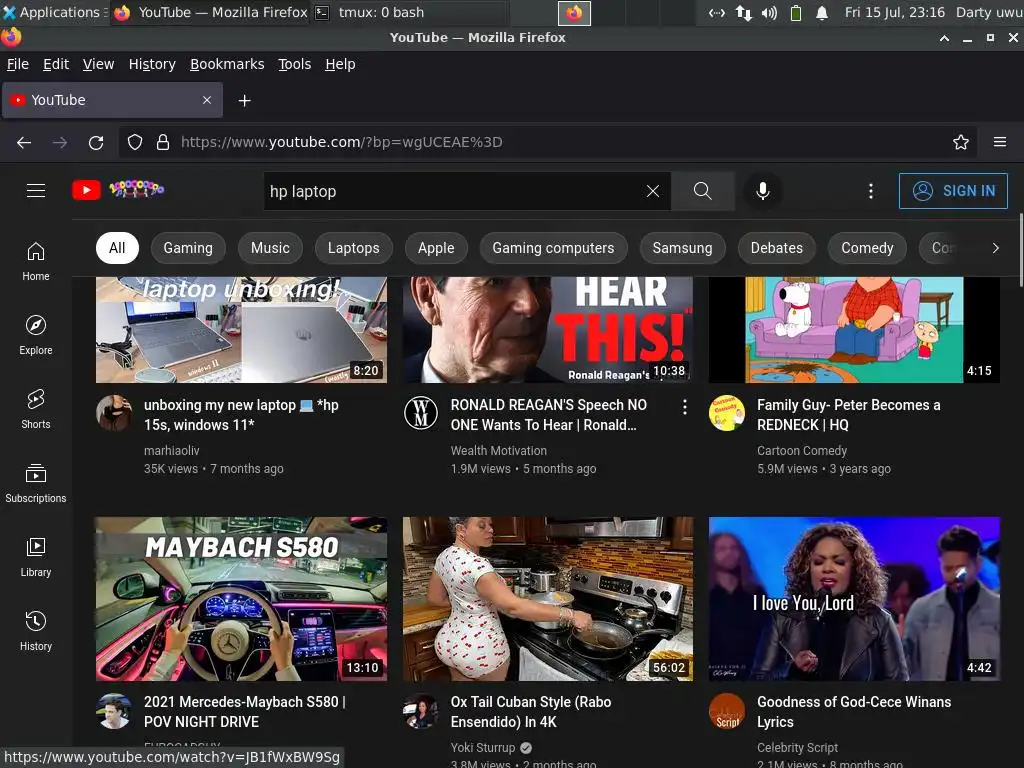Open the View menu

[99, 64]
